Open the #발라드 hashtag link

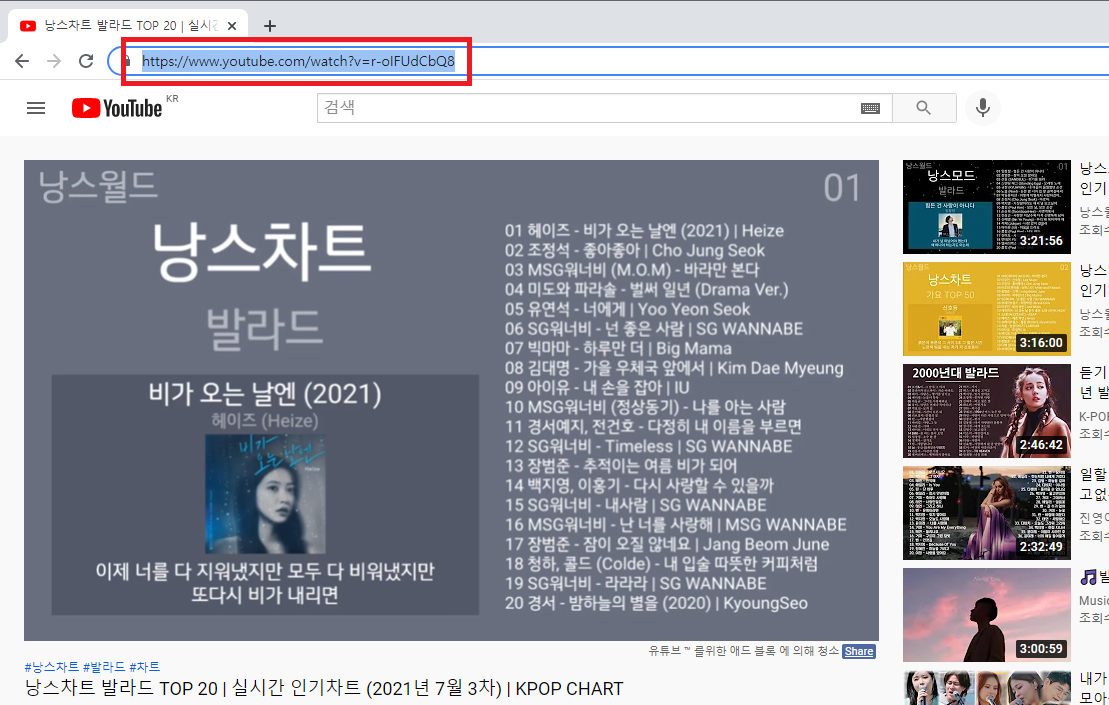click(x=104, y=667)
